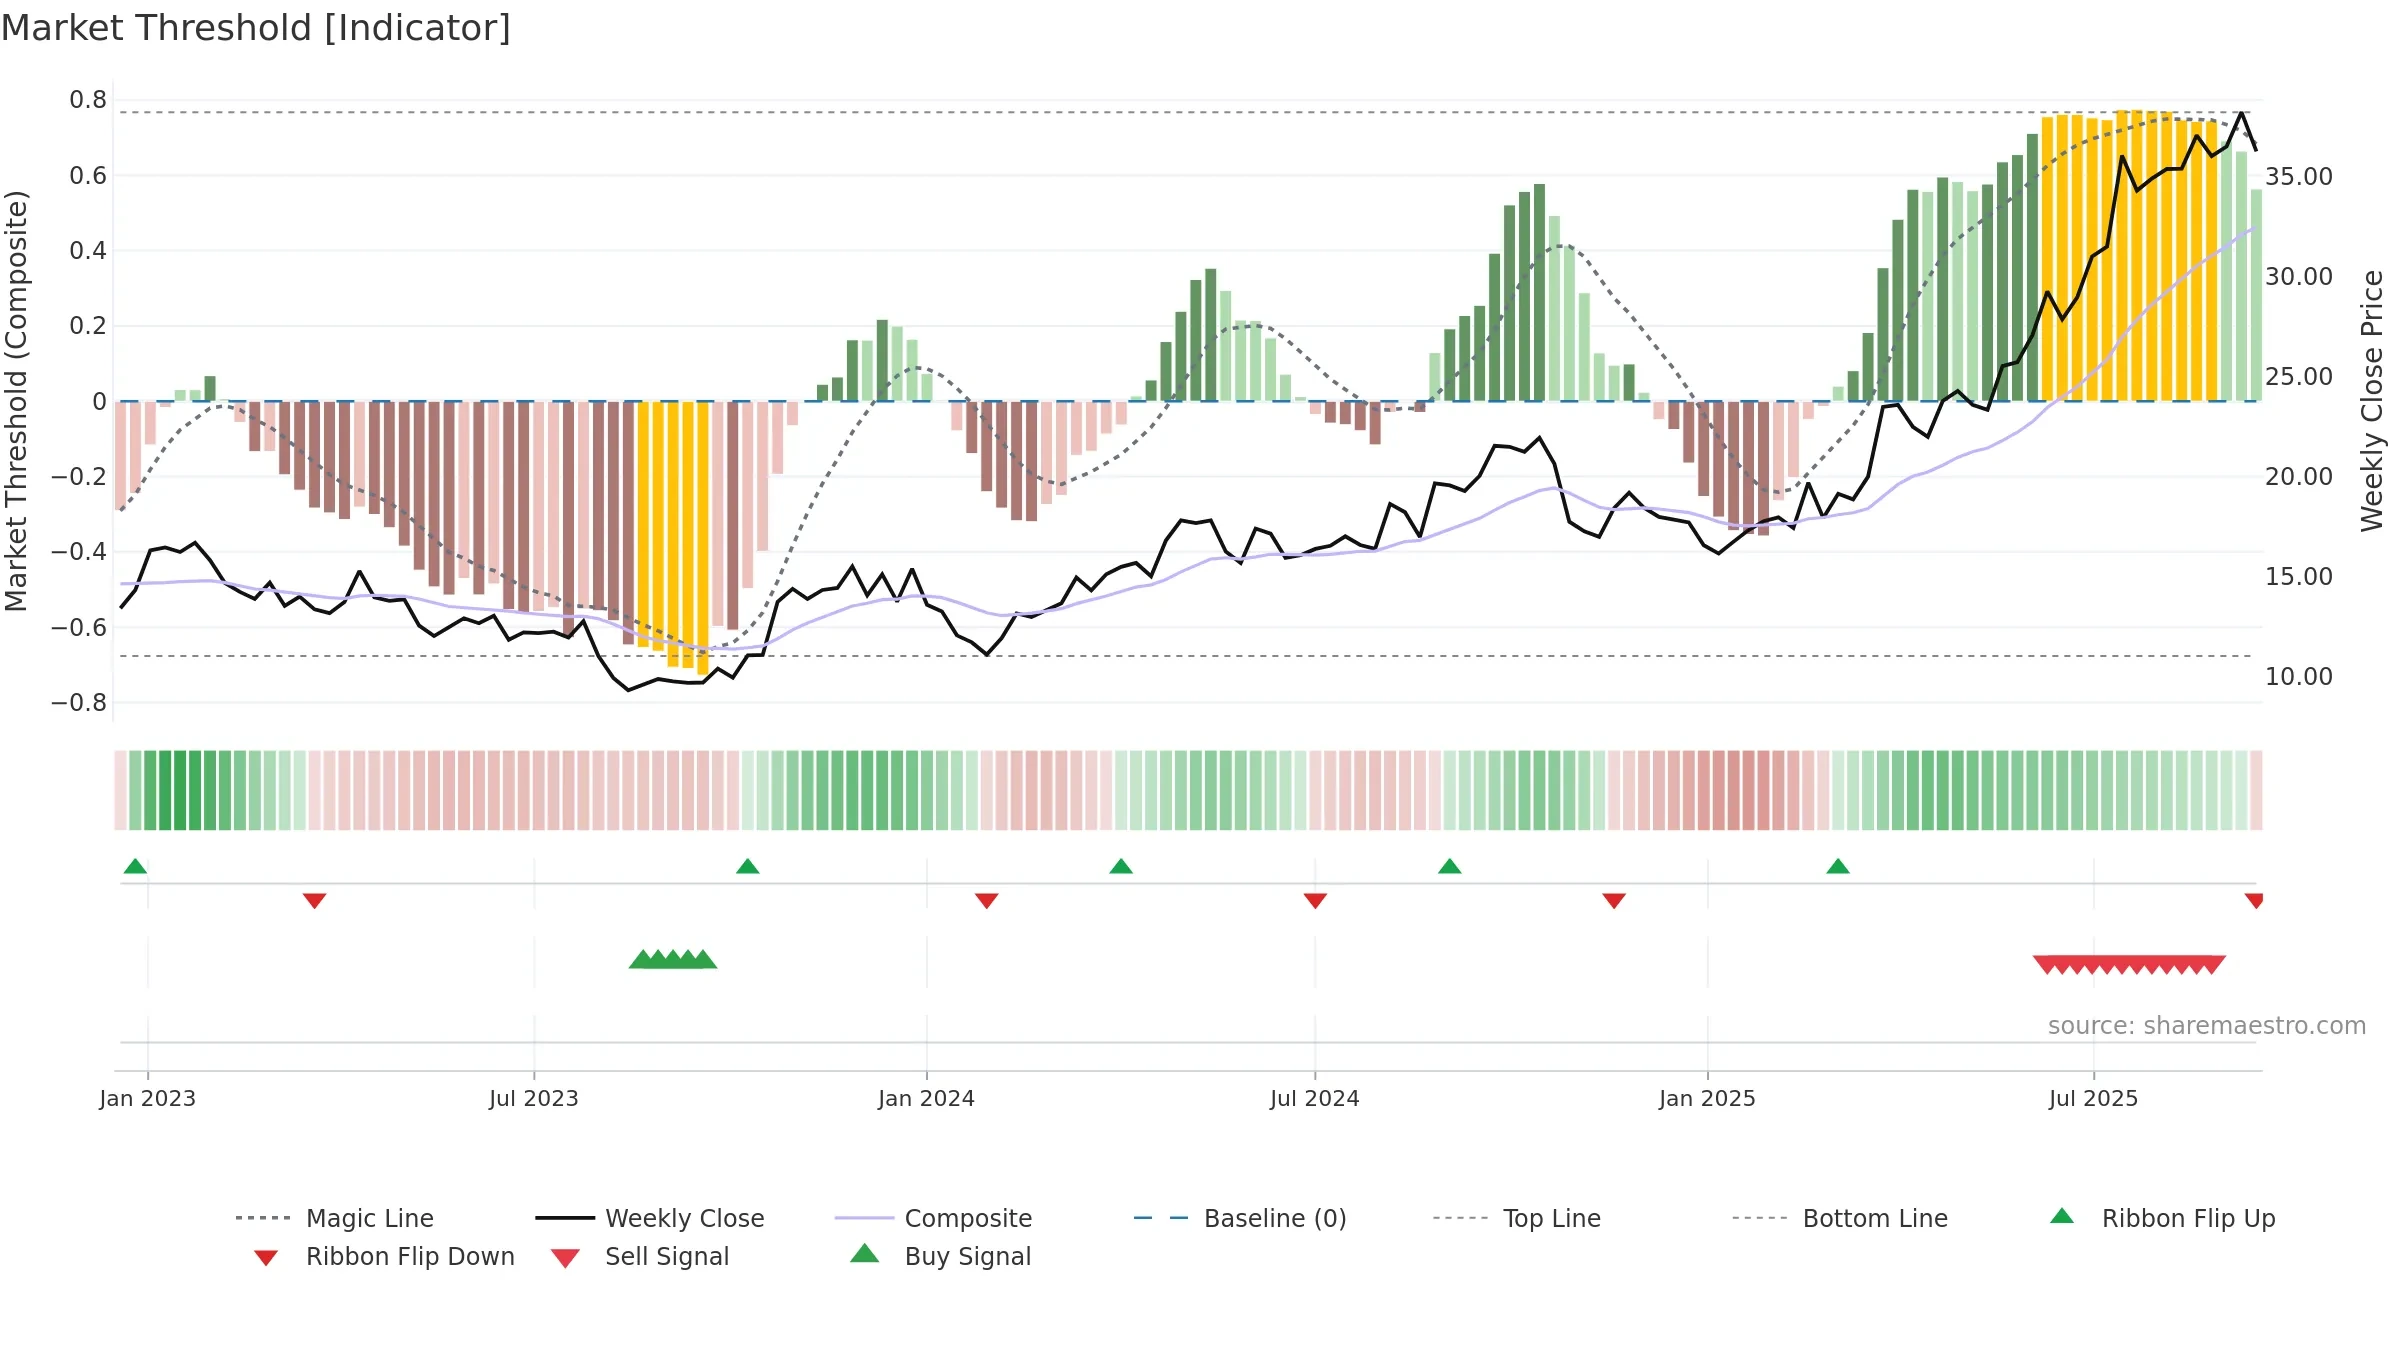Toggle the Buy Signal legend entry

[x=940, y=1256]
